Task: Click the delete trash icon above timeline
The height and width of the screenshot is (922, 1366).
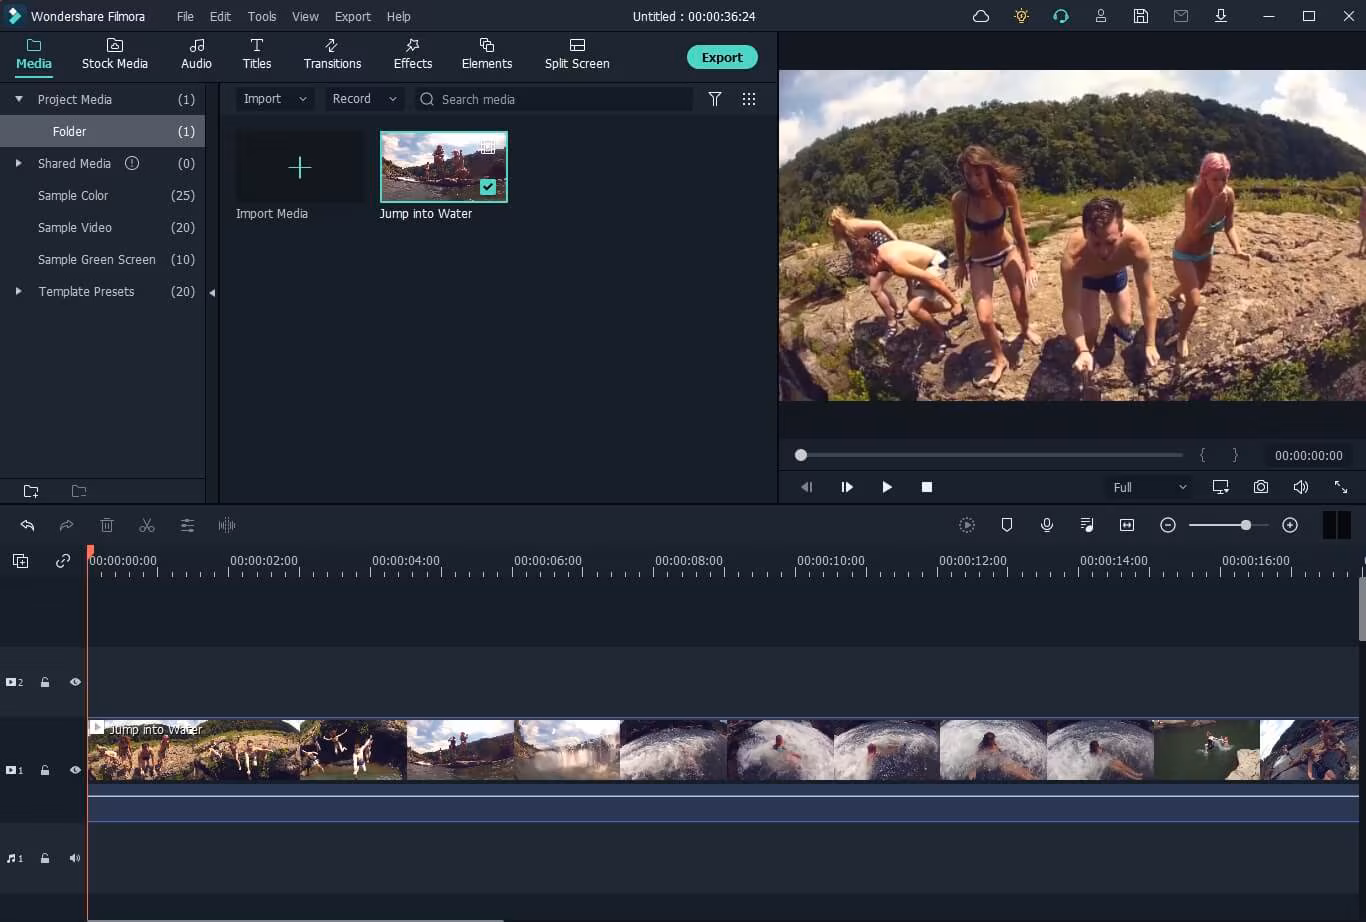Action: tap(107, 525)
